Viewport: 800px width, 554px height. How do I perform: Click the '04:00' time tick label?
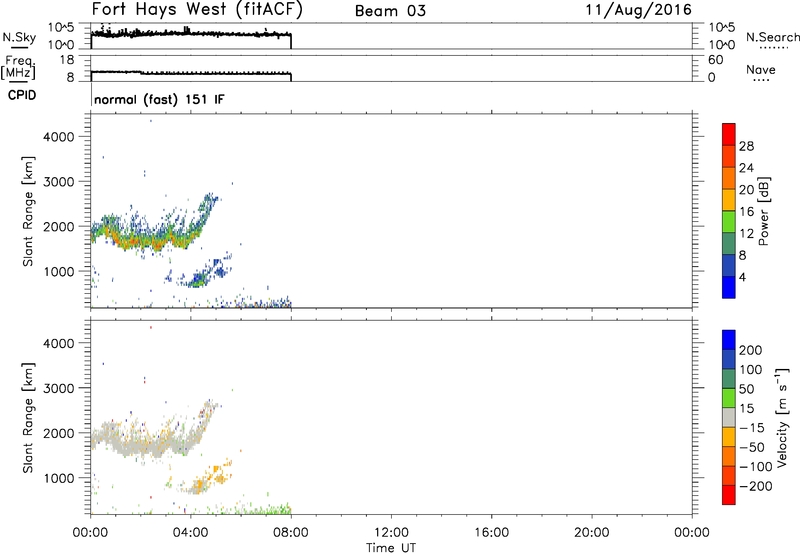191,533
